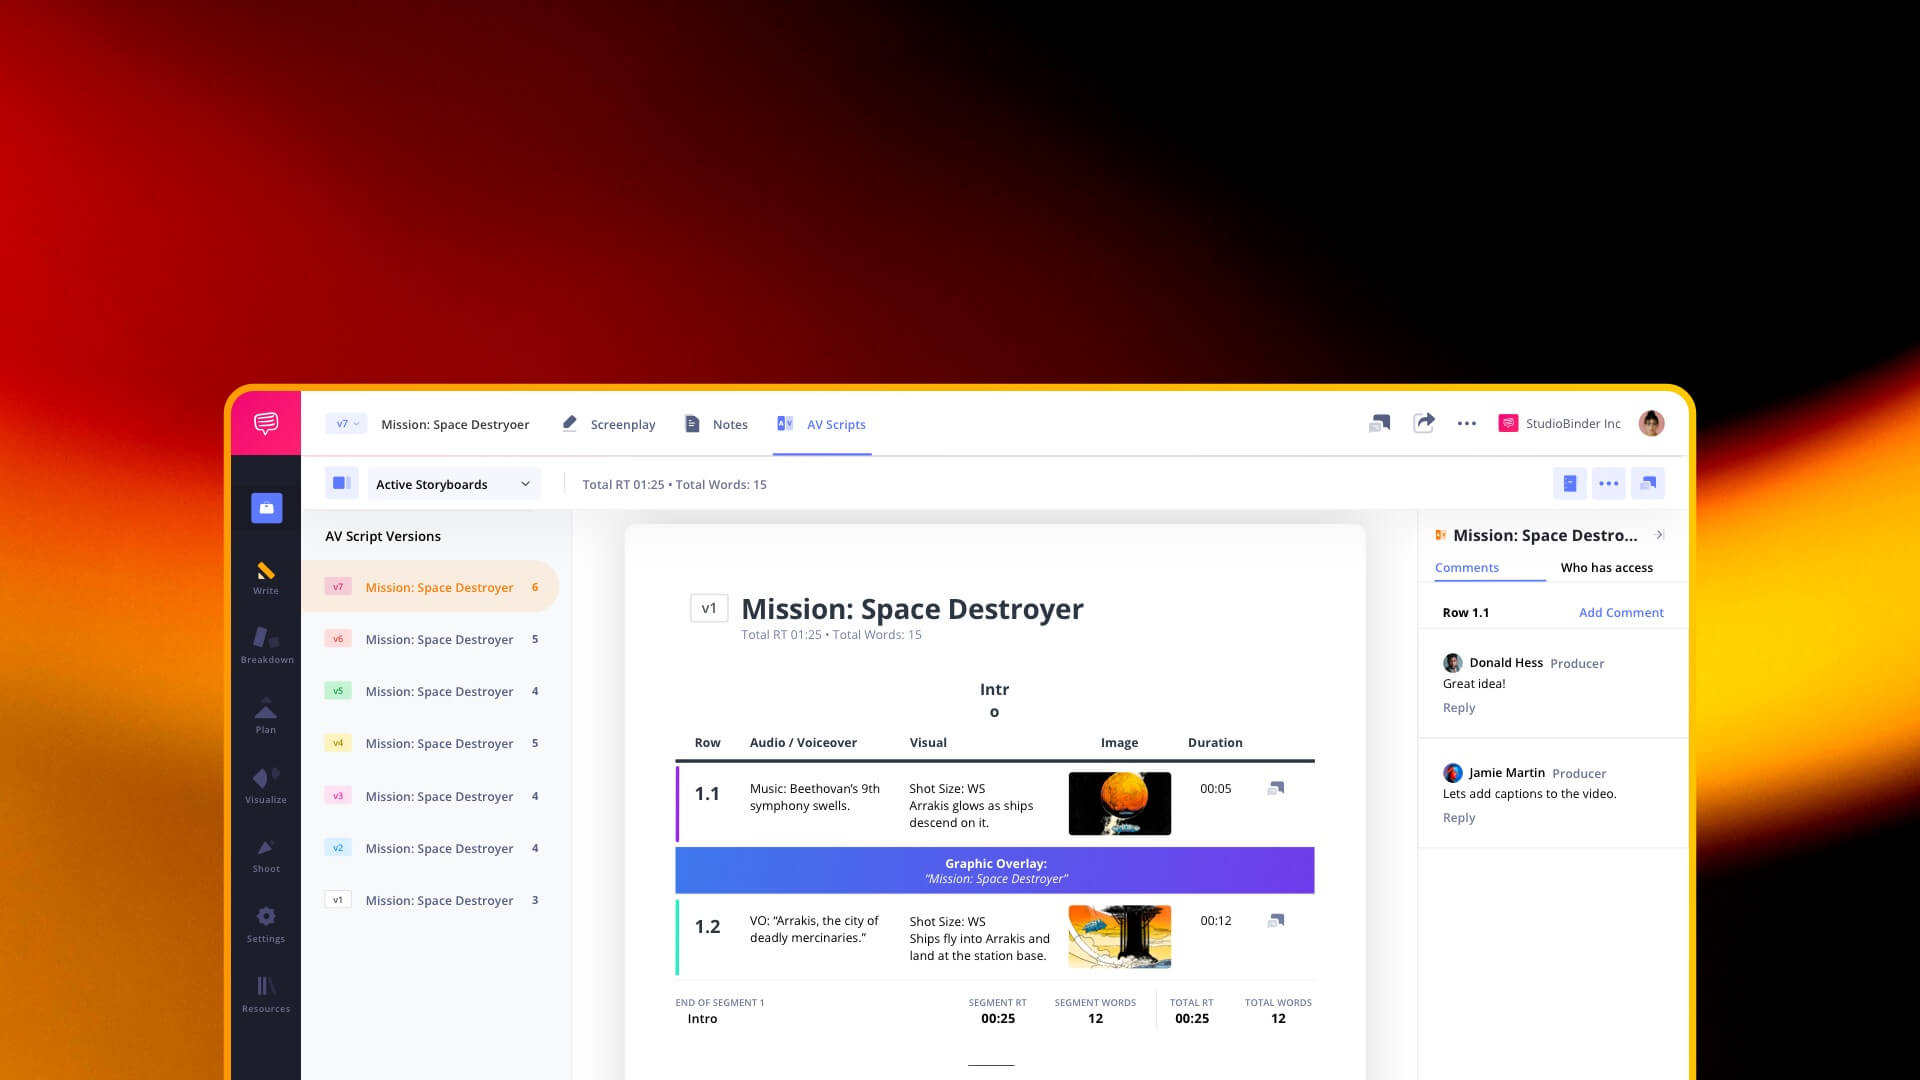Switch to the Who has access tab
Viewport: 1920px width, 1080px height.
pos(1606,568)
